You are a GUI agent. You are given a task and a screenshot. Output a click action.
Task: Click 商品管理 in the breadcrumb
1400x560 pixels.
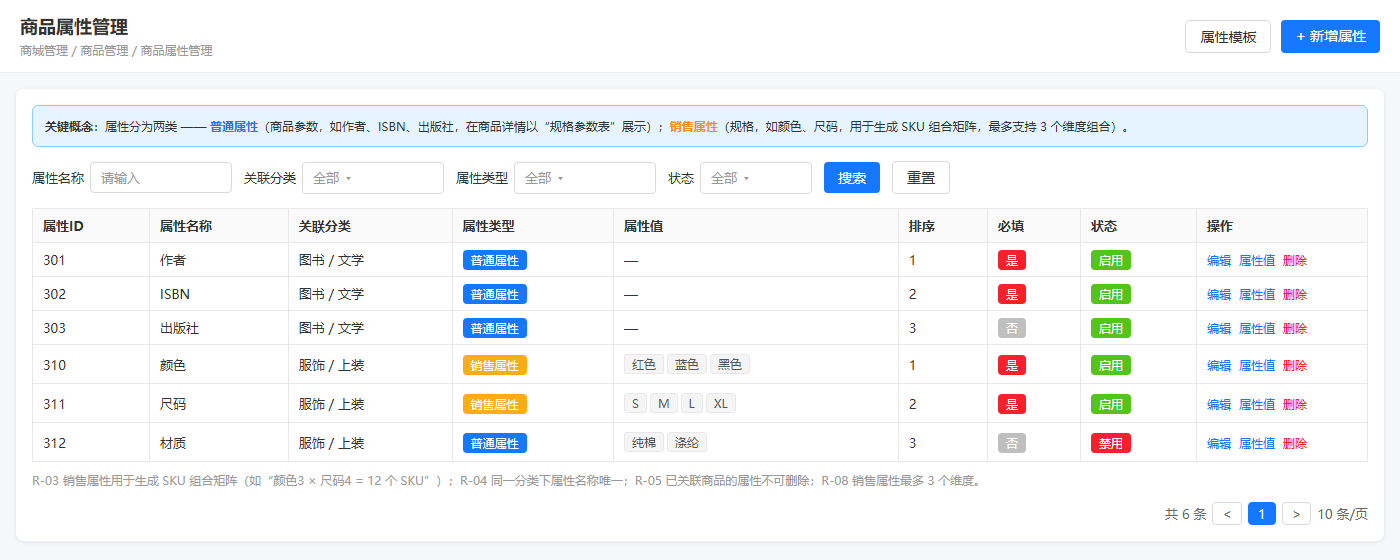coord(104,50)
